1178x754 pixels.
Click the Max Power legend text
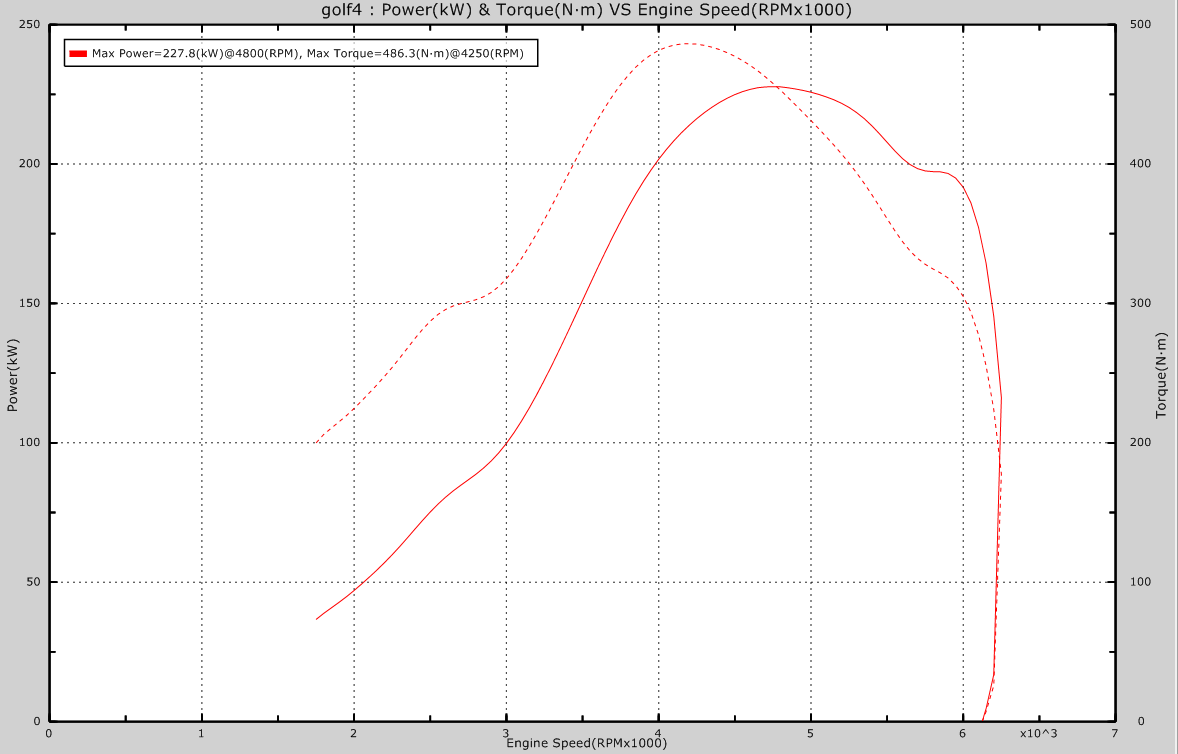click(308, 54)
